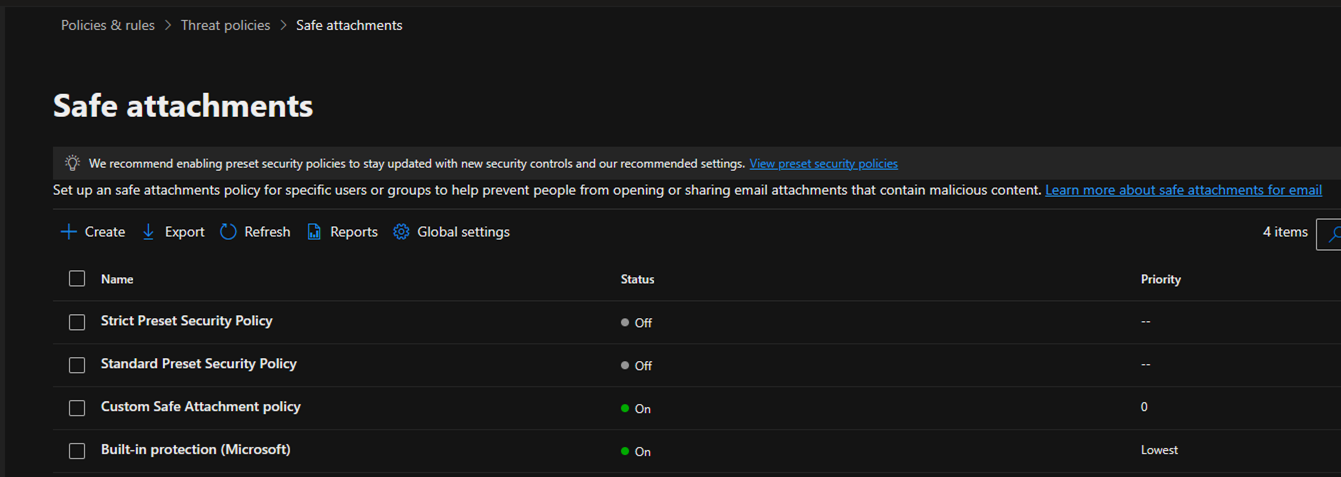This screenshot has height=477, width=1341.
Task: Check the Standard Preset Security Policy box
Action: [x=77, y=365]
